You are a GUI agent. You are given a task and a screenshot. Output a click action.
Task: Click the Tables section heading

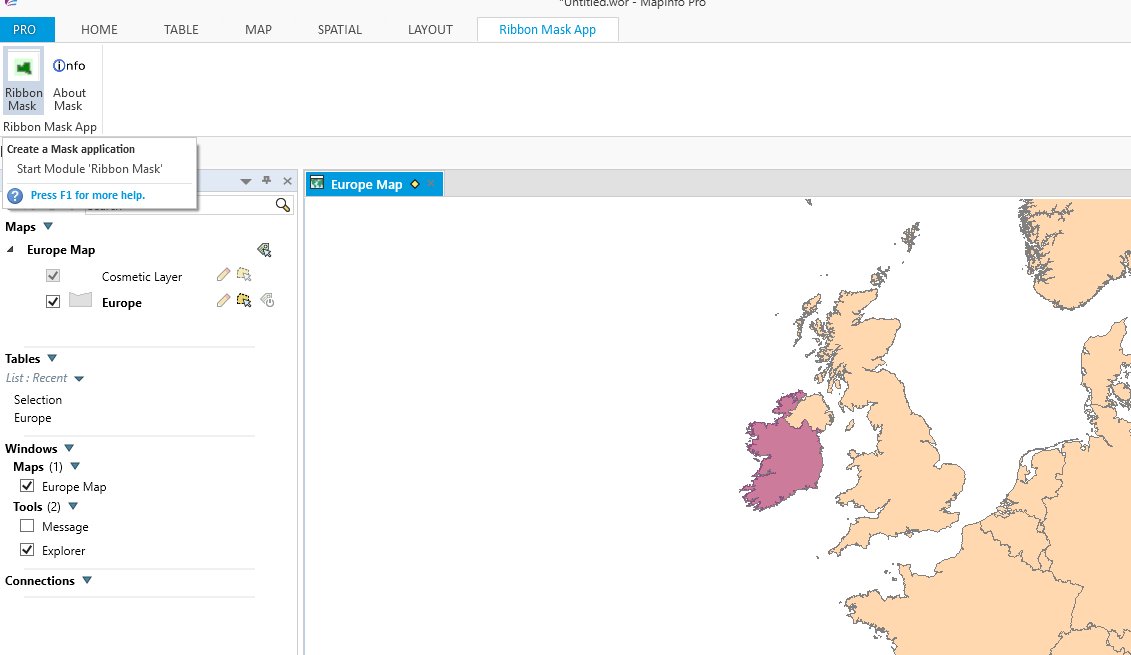22,359
